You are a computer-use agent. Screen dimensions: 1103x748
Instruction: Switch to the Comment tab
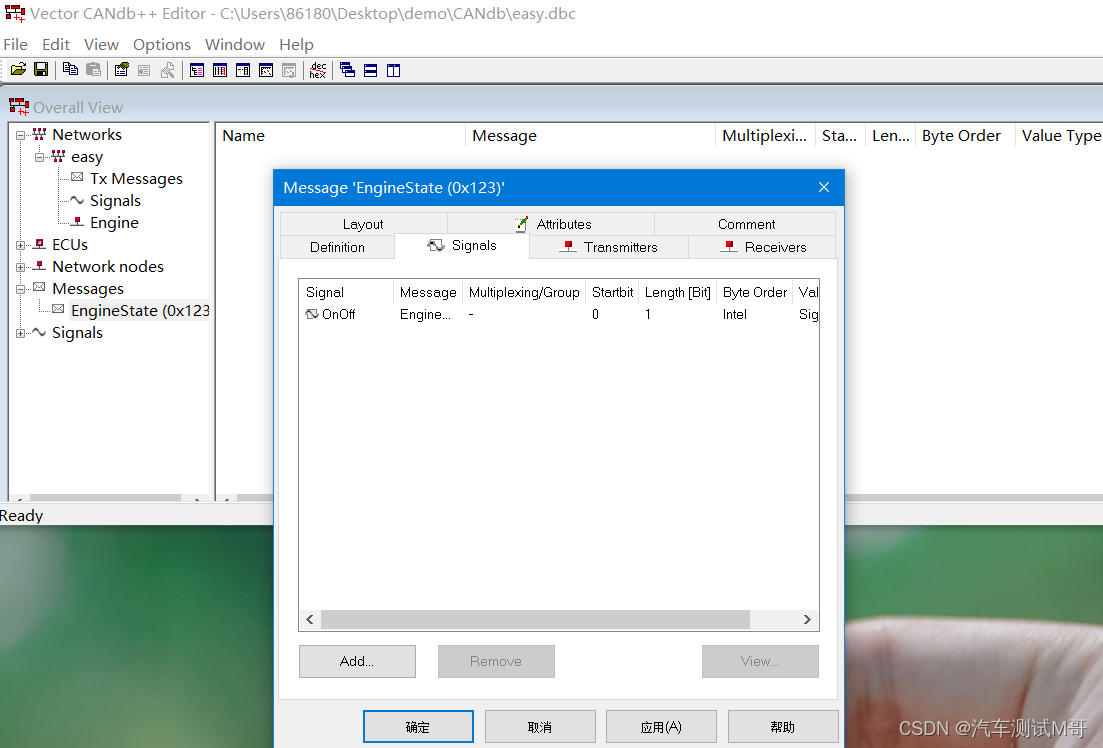coord(746,224)
